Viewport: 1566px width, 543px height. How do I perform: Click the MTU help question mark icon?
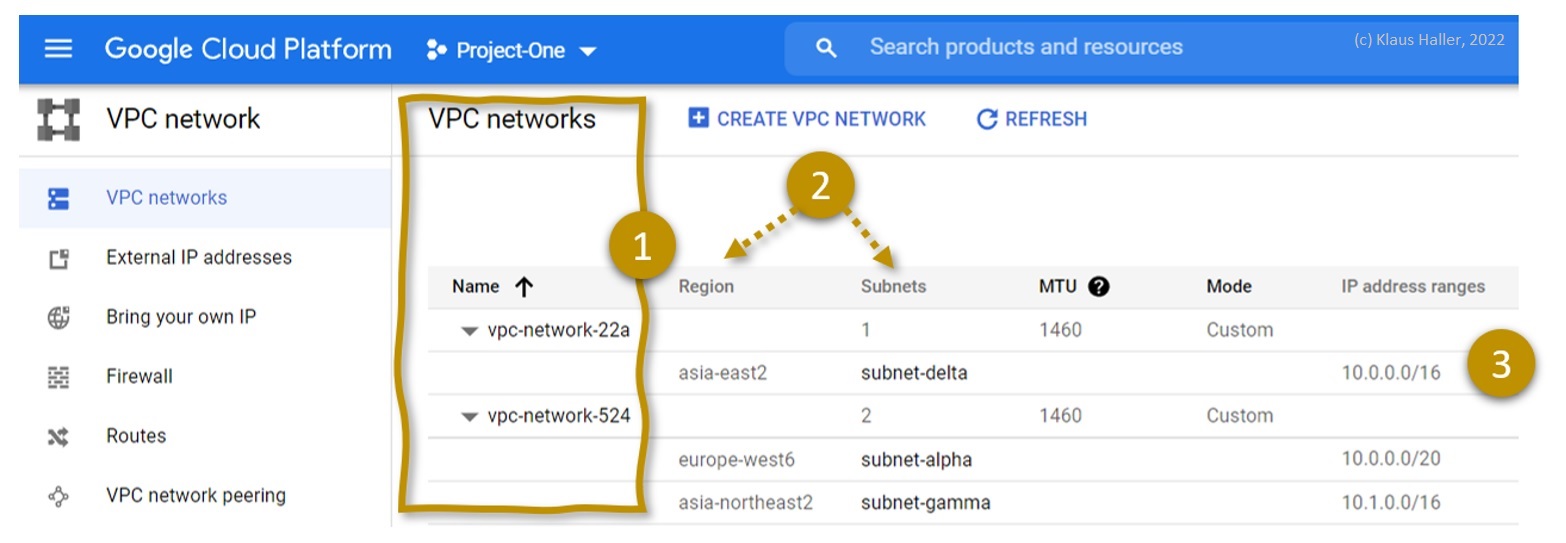(1099, 287)
